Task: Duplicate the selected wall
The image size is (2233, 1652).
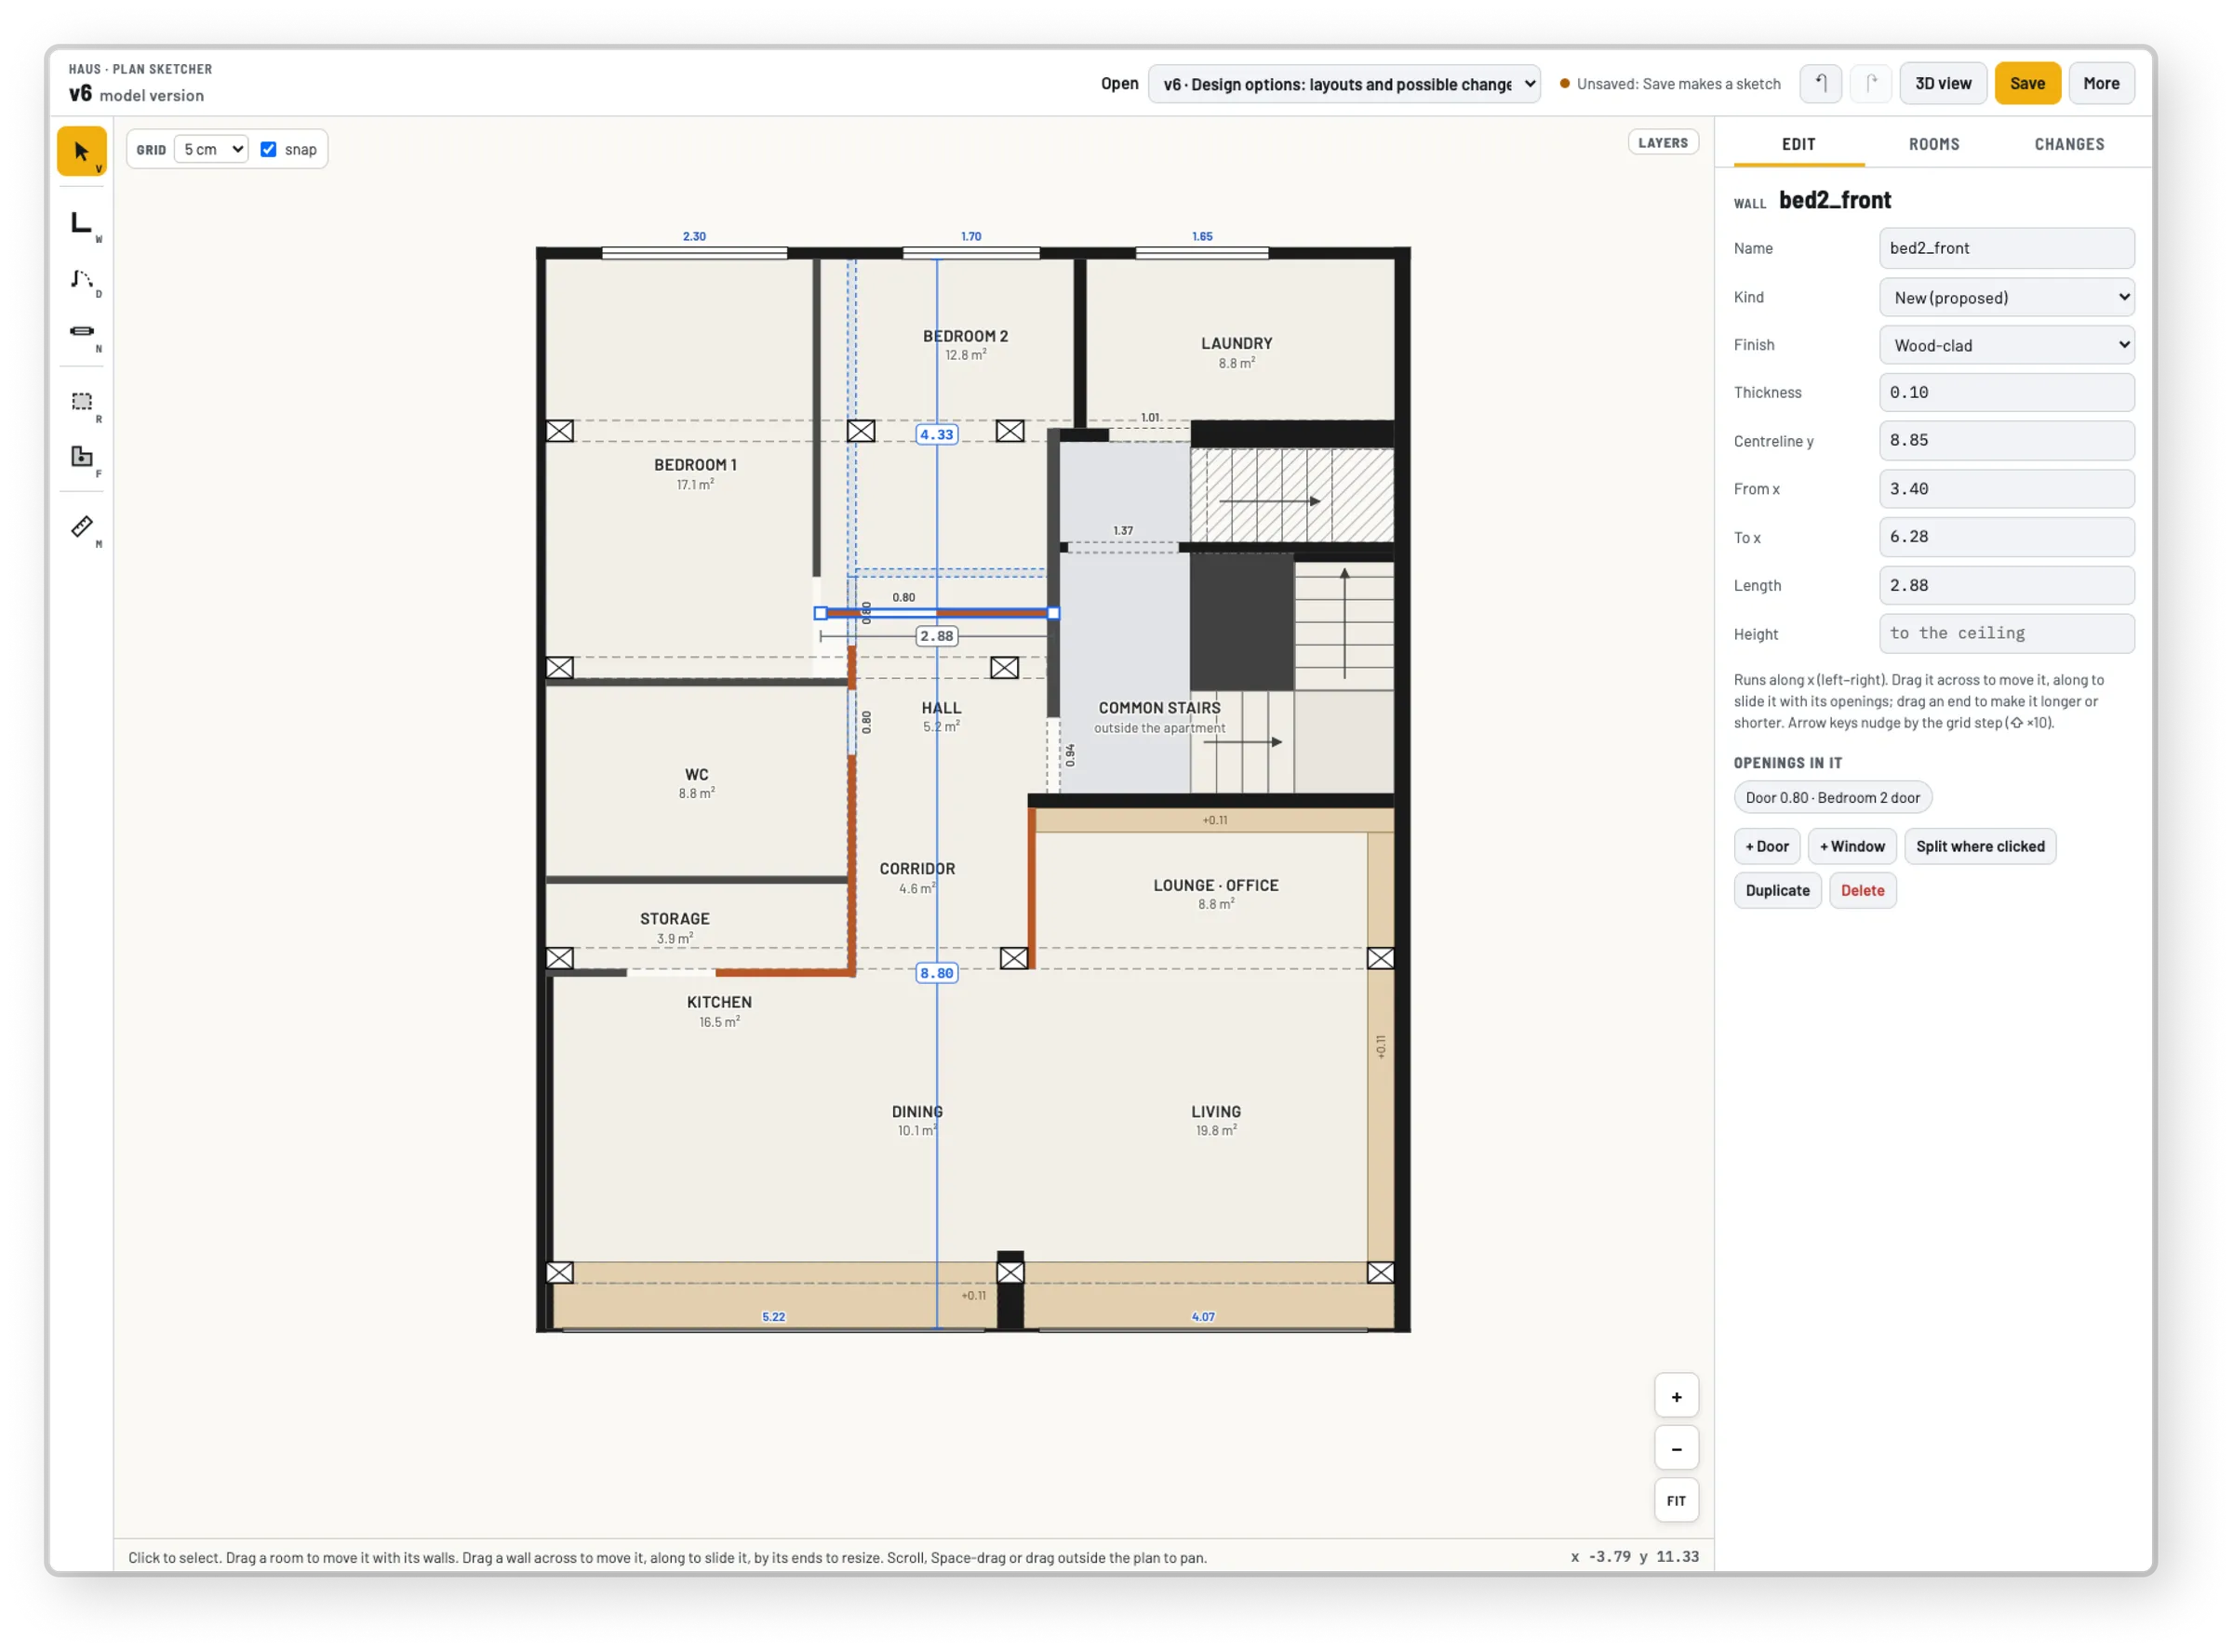Action: point(1777,891)
